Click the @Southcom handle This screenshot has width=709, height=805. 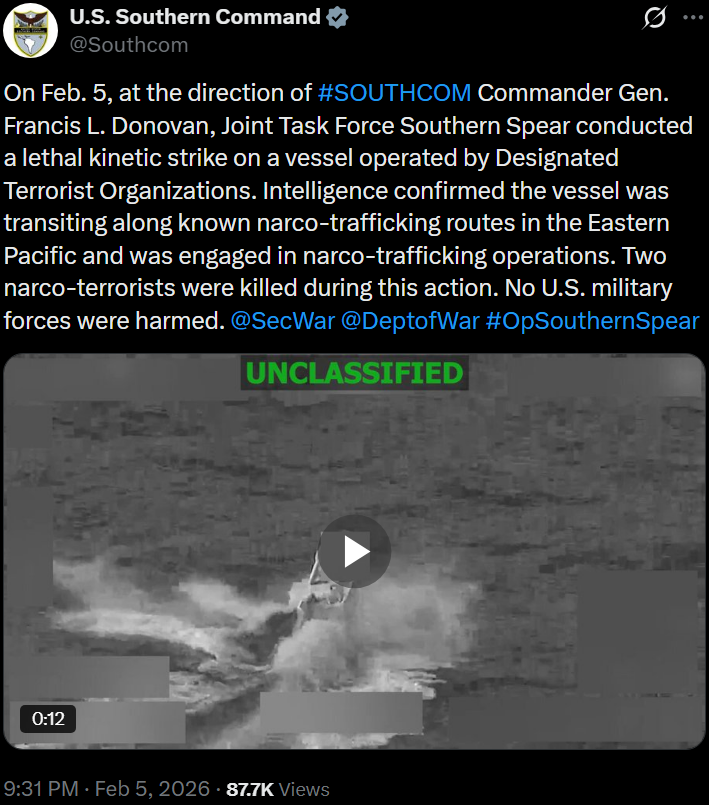[x=129, y=45]
